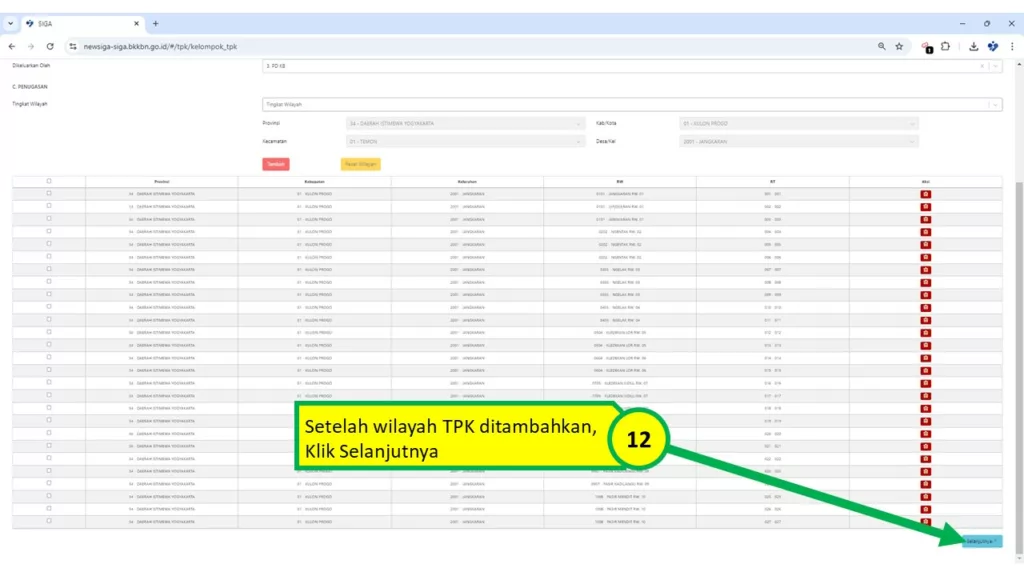Open the browser extensions puzzle icon
Image resolution: width=1024 pixels, height=576 pixels.
[x=945, y=46]
